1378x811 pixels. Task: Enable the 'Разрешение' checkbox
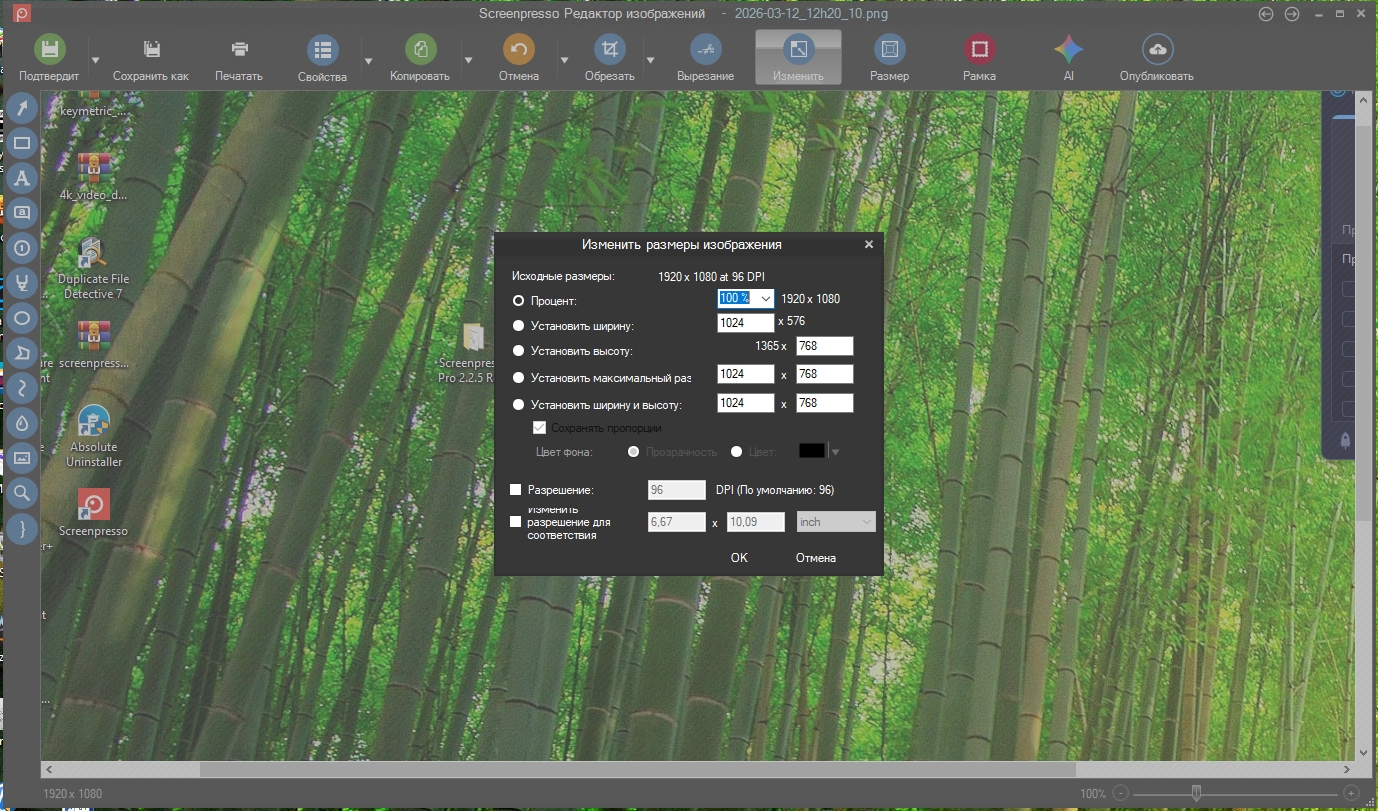(x=516, y=490)
